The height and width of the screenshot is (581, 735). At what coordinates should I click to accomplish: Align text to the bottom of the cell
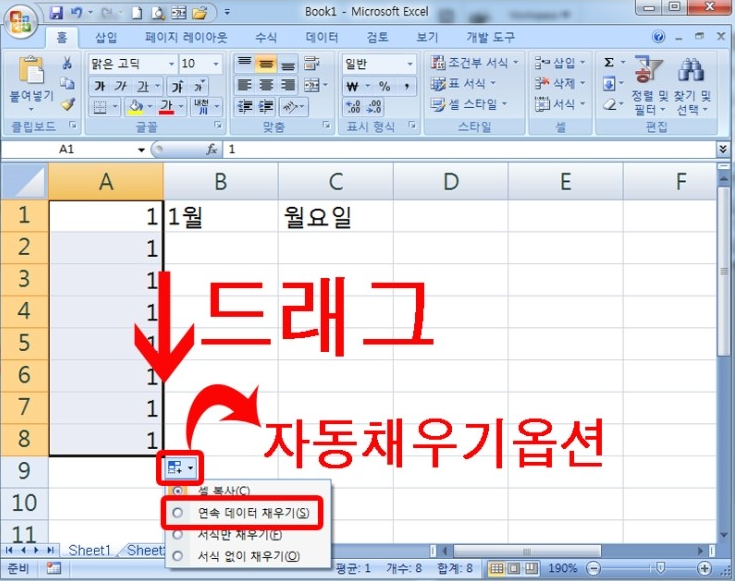[x=288, y=64]
